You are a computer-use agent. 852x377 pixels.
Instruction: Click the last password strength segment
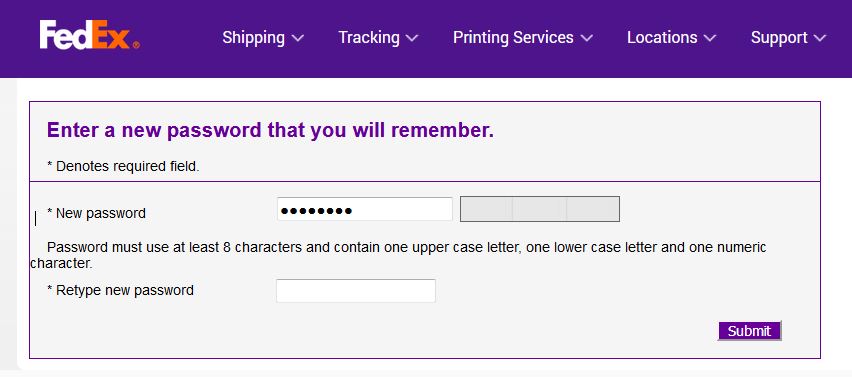coord(593,209)
